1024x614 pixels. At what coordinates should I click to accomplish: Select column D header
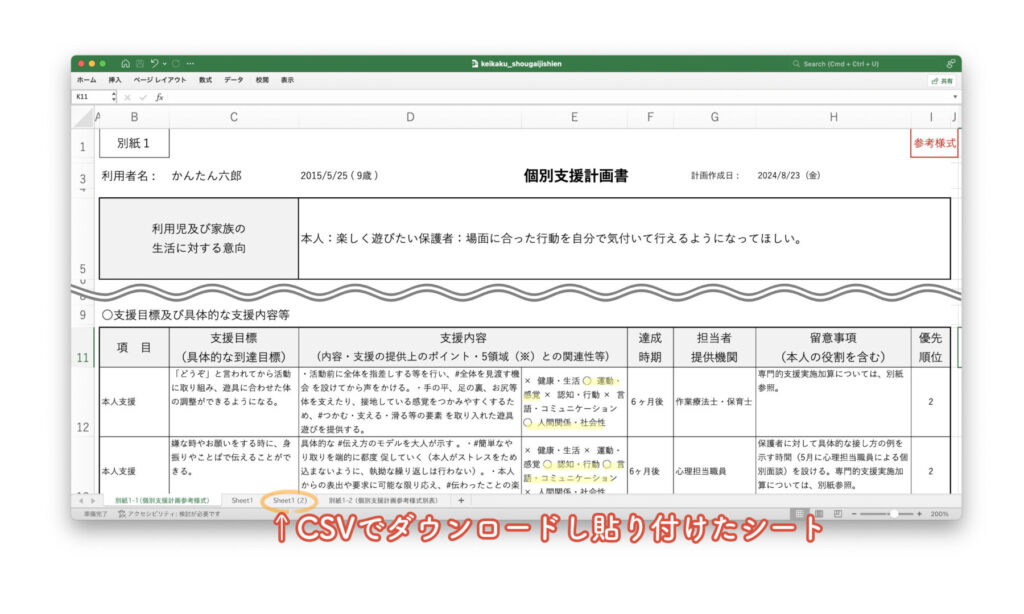coord(410,117)
